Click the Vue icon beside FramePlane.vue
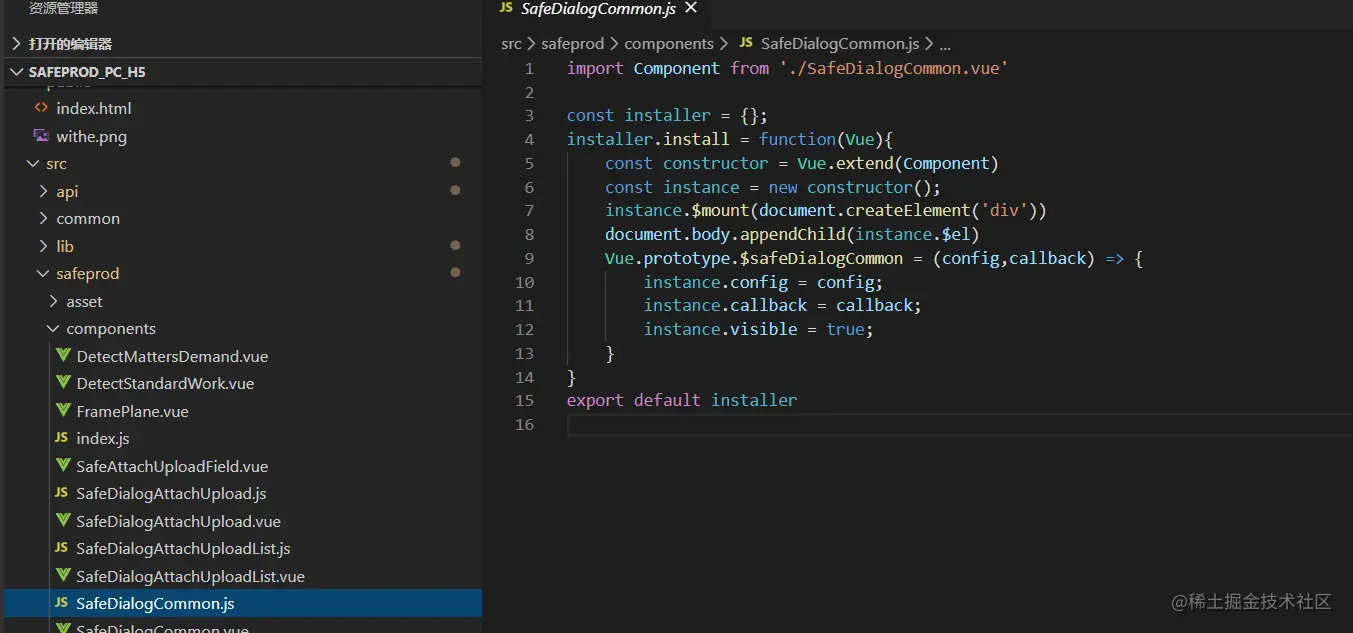1353x633 pixels. point(62,411)
